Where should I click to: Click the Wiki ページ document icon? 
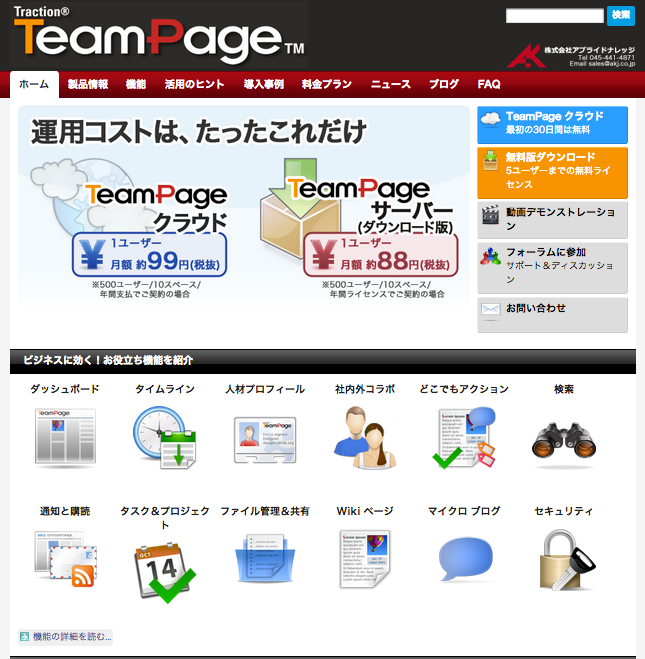tap(364, 560)
